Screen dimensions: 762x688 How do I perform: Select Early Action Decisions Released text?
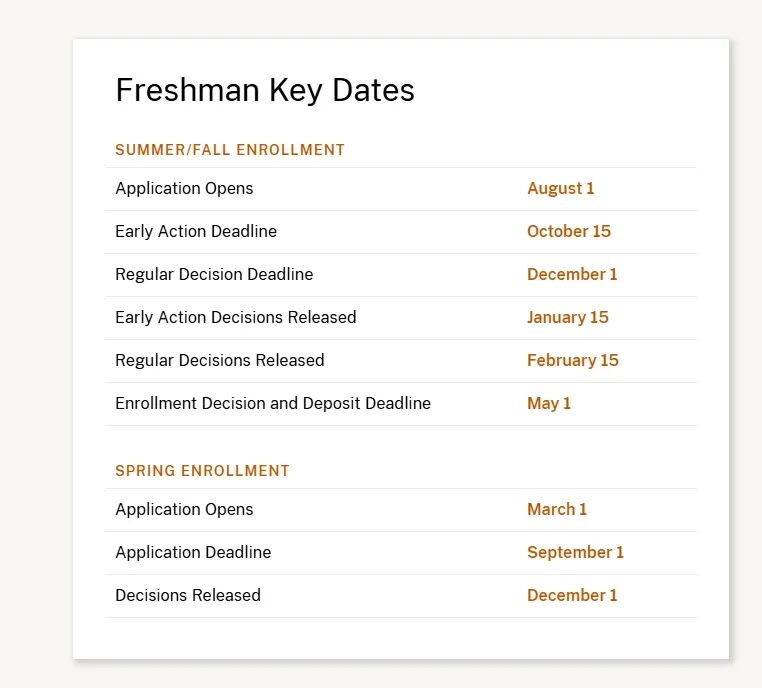(236, 317)
